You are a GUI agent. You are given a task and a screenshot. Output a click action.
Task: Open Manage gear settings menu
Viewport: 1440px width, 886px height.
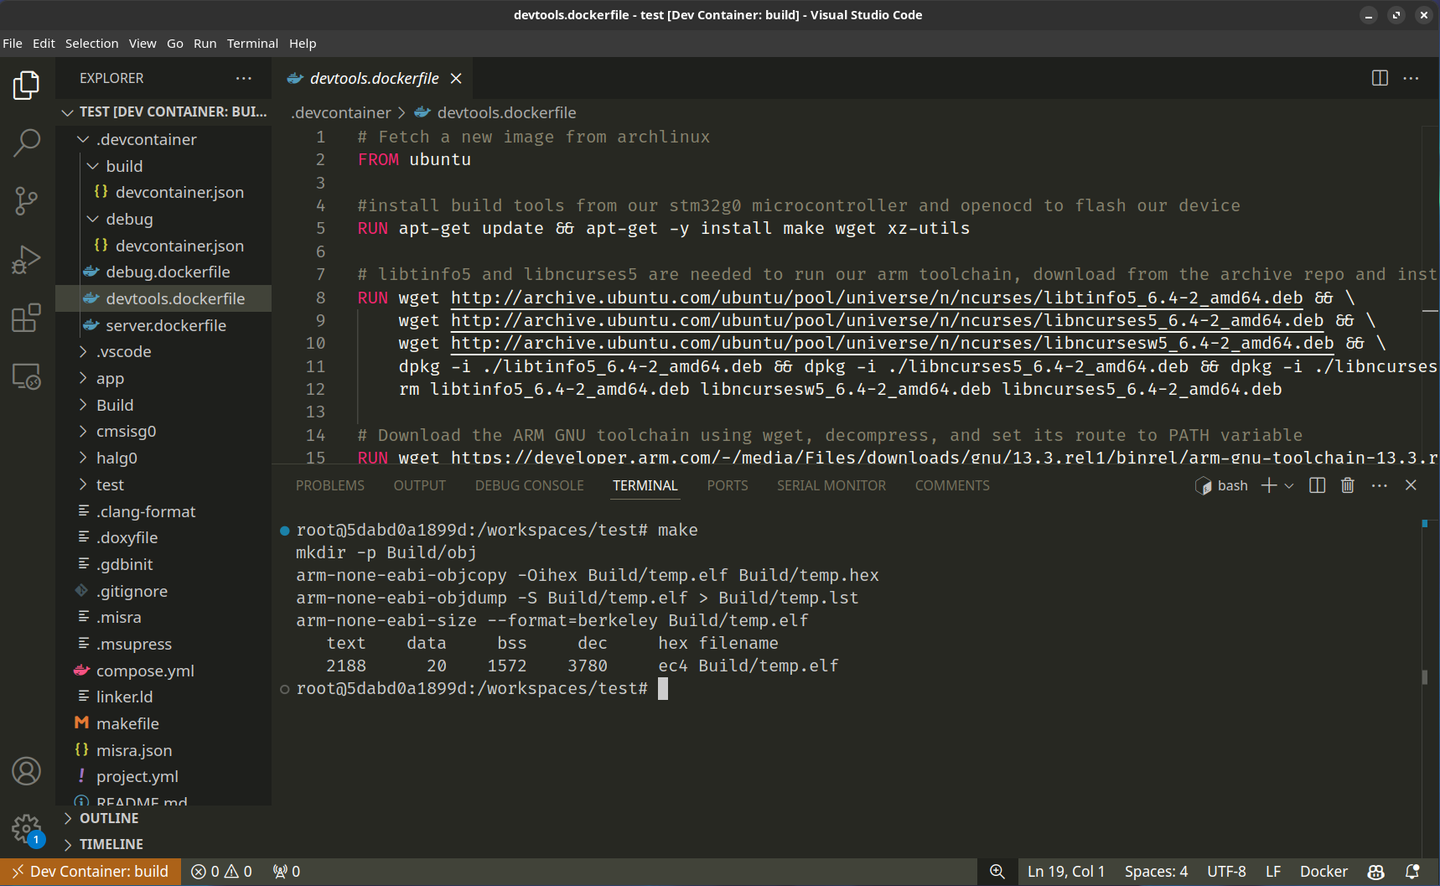[27, 829]
